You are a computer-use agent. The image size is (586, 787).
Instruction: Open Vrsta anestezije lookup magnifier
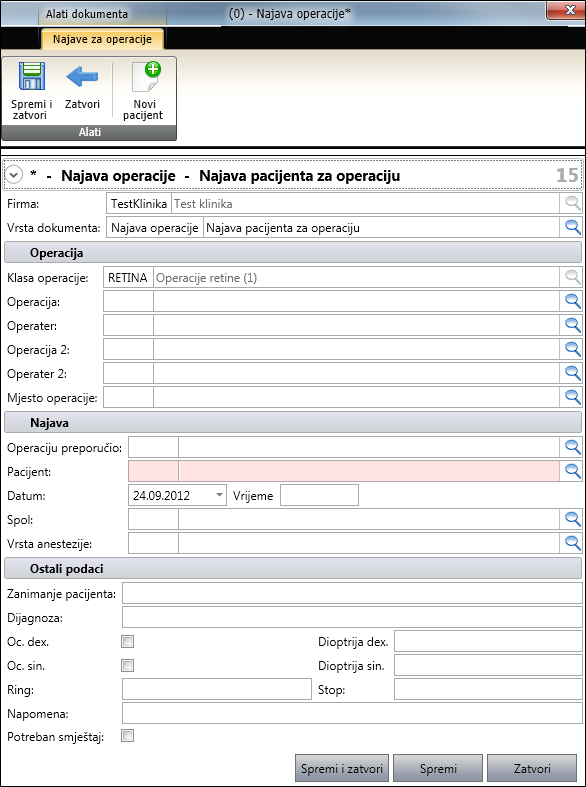[x=572, y=543]
